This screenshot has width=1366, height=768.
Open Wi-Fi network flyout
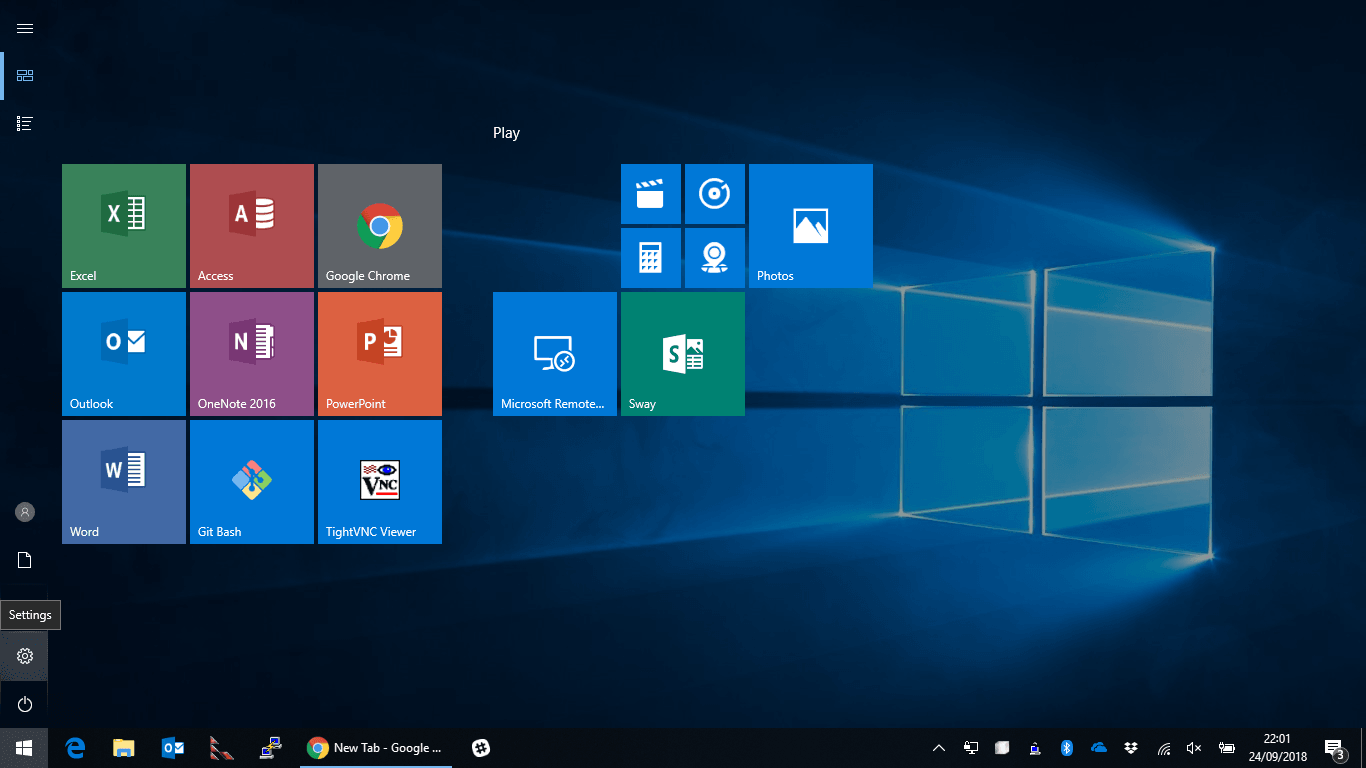pyautogui.click(x=1164, y=748)
